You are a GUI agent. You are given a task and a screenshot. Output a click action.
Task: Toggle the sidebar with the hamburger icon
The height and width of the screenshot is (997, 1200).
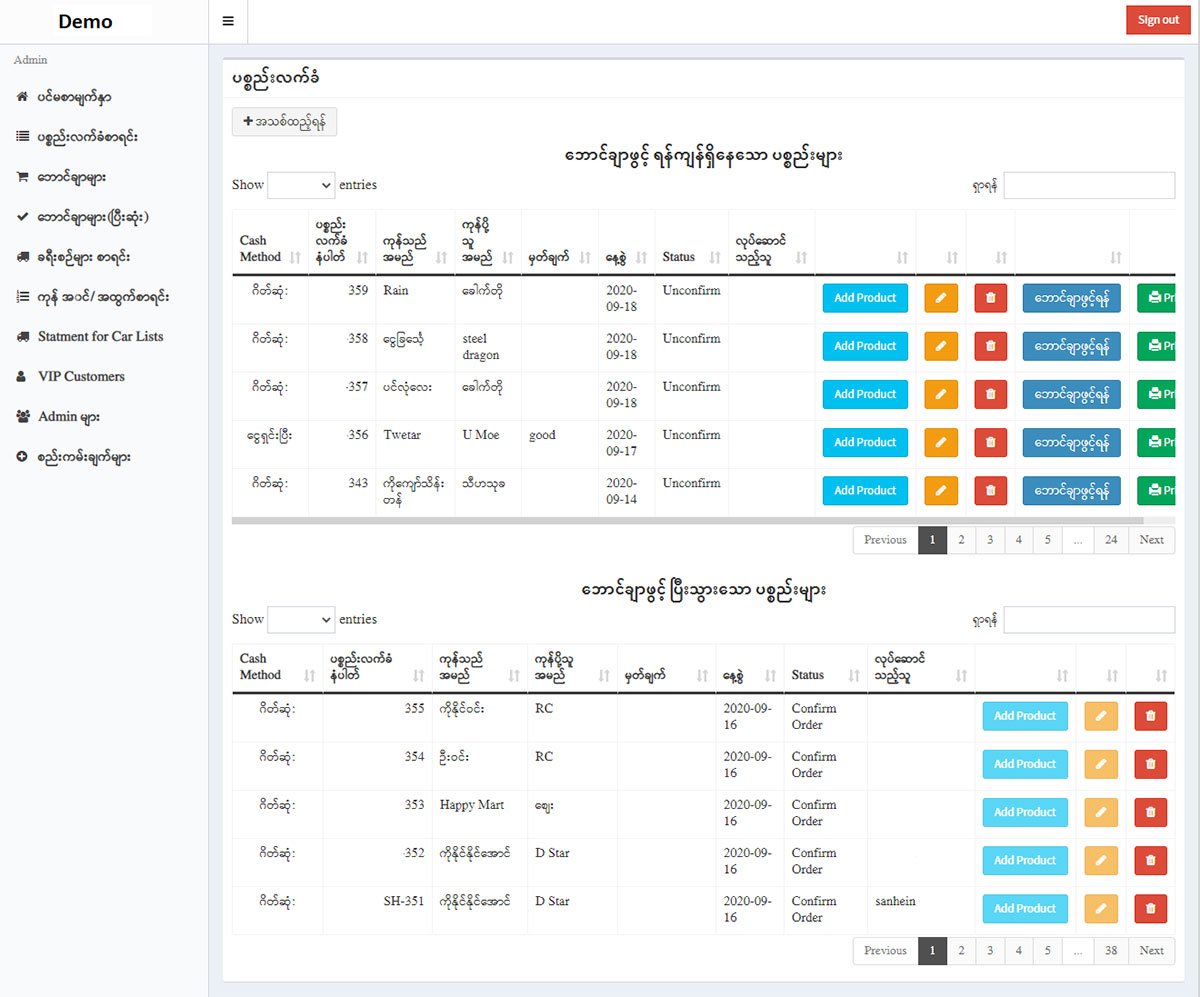[229, 20]
